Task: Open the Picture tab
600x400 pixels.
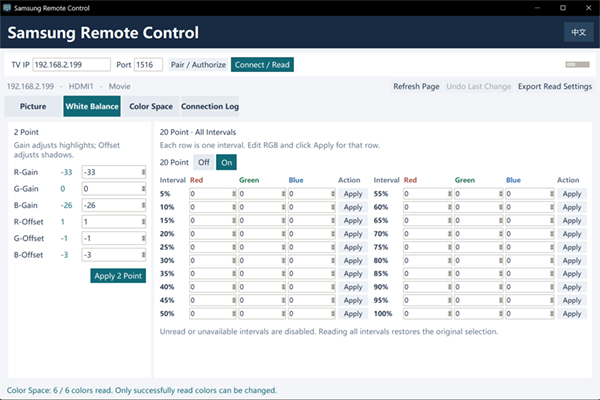Action: pyautogui.click(x=33, y=106)
